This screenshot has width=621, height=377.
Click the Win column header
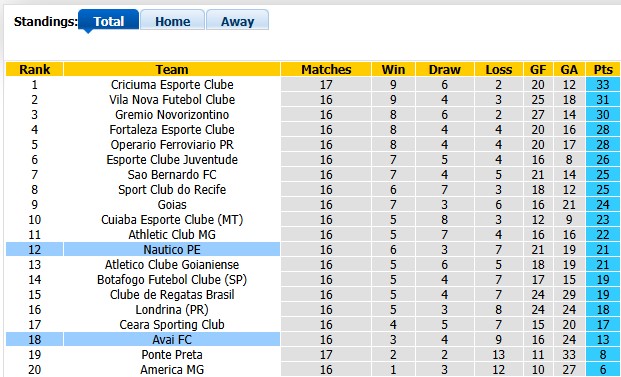pos(393,69)
